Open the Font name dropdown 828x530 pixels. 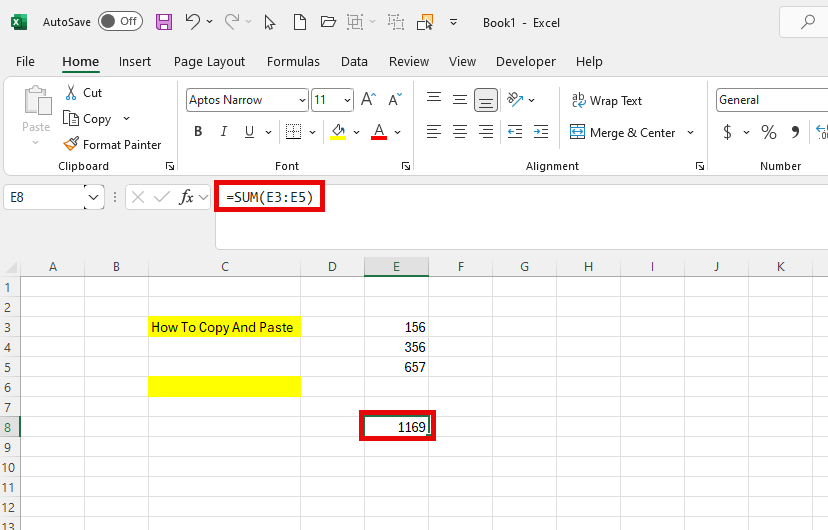302,100
